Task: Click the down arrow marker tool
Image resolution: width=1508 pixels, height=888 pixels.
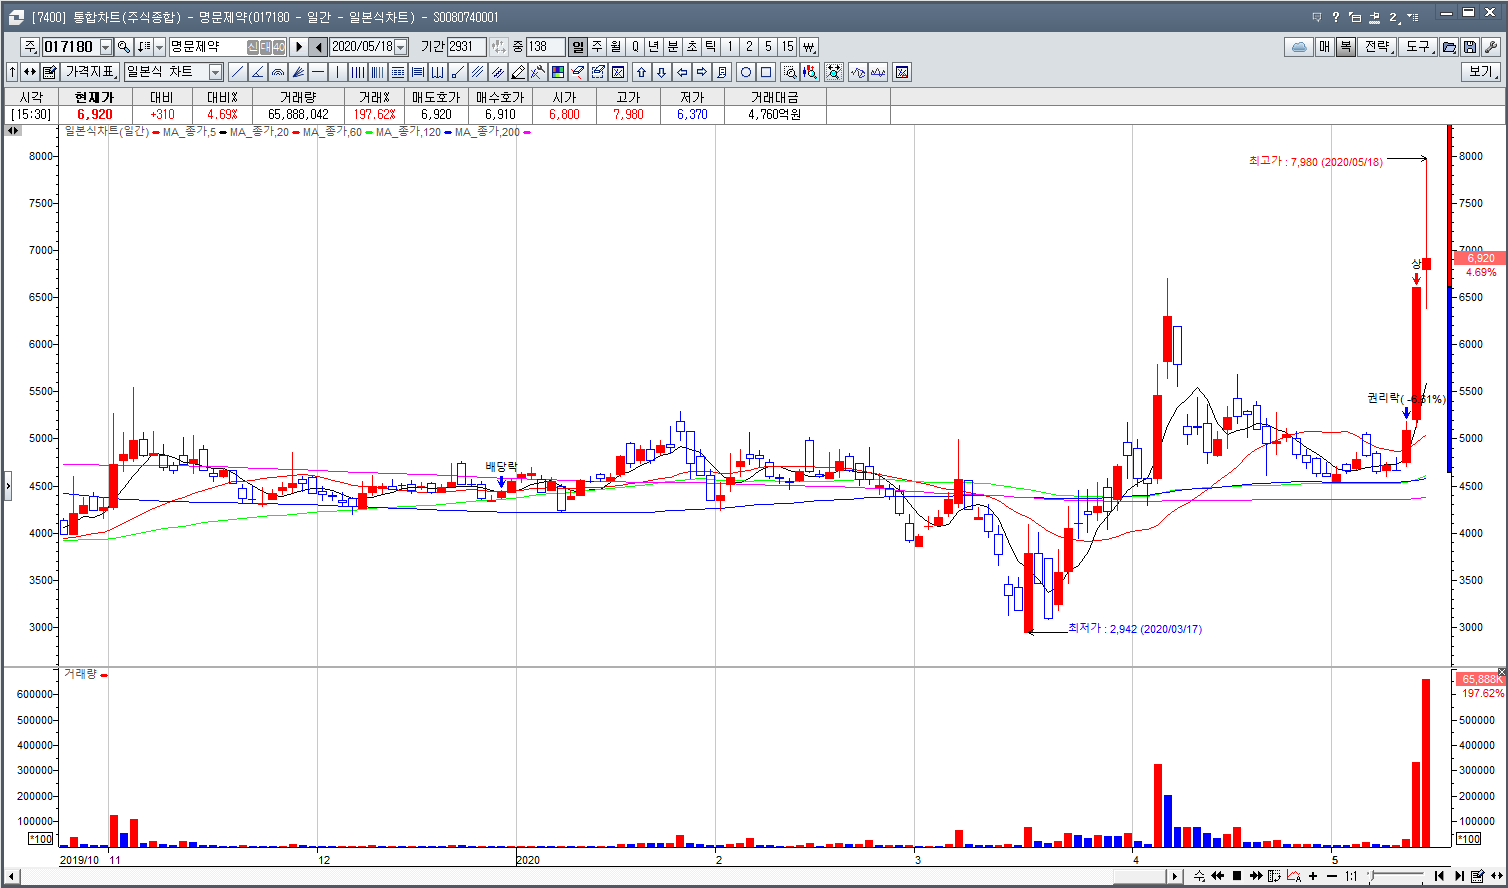Action: pyautogui.click(x=661, y=72)
